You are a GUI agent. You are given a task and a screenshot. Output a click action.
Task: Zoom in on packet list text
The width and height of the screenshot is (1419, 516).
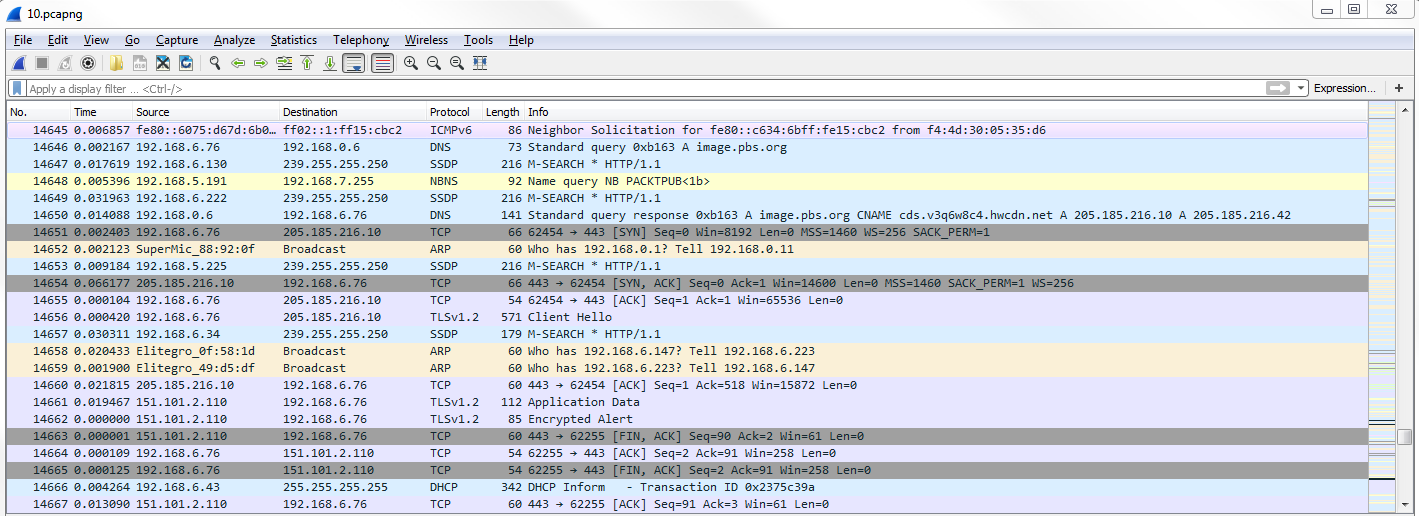pyautogui.click(x=410, y=63)
